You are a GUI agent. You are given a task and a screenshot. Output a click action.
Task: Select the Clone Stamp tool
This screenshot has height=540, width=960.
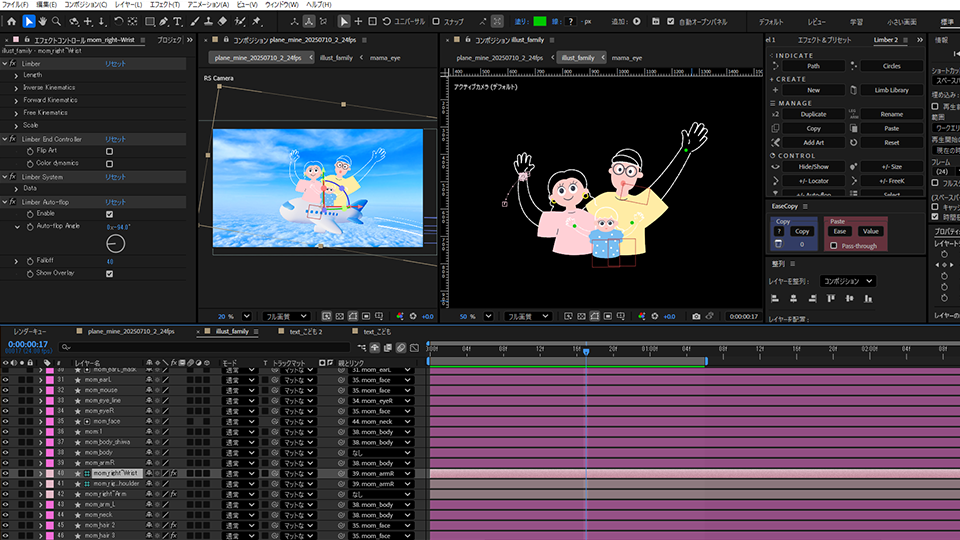click(x=208, y=21)
